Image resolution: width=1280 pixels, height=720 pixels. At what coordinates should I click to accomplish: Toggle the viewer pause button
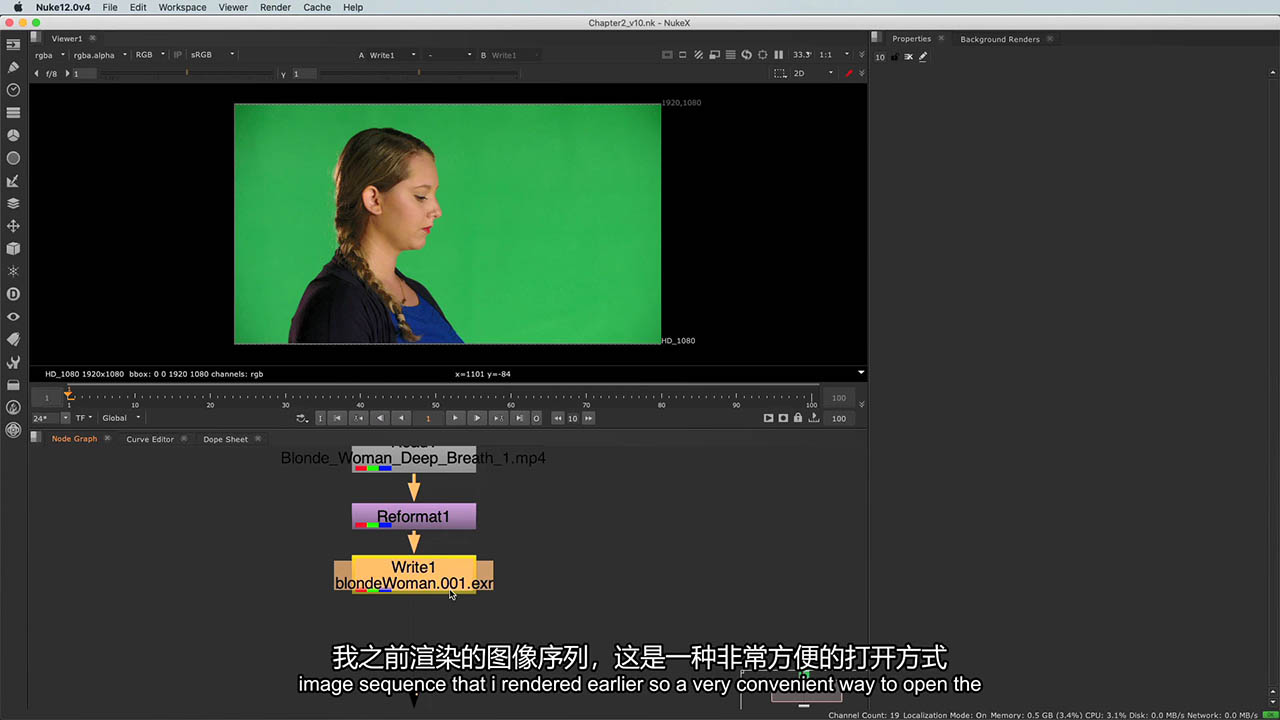[779, 55]
